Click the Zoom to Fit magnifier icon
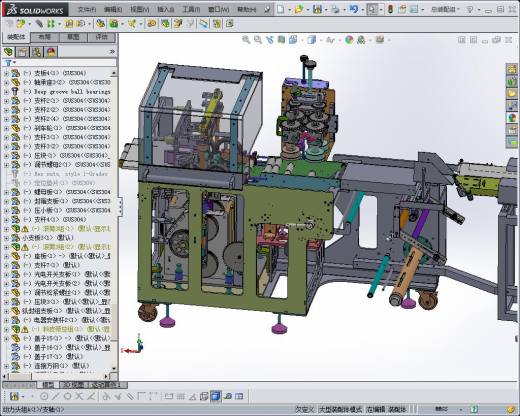The image size is (520, 416). point(246,40)
